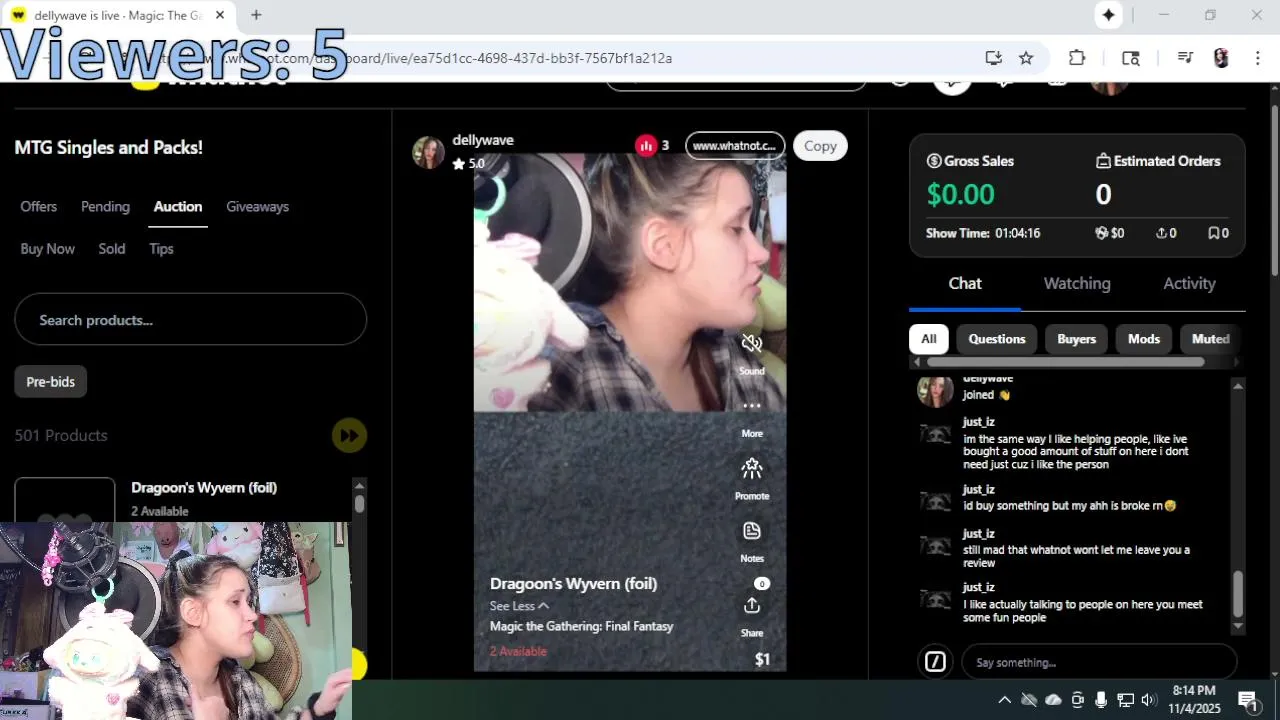Switch to the Offers tab
The image size is (1280, 720).
pos(39,206)
